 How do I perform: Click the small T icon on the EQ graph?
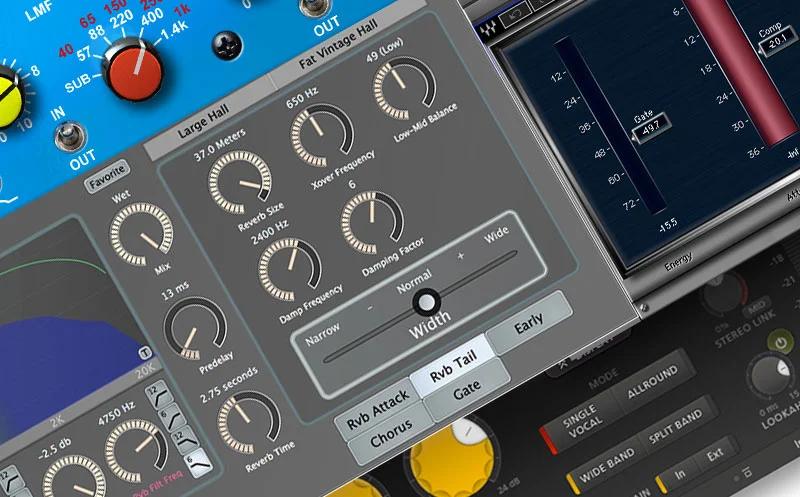click(x=145, y=353)
